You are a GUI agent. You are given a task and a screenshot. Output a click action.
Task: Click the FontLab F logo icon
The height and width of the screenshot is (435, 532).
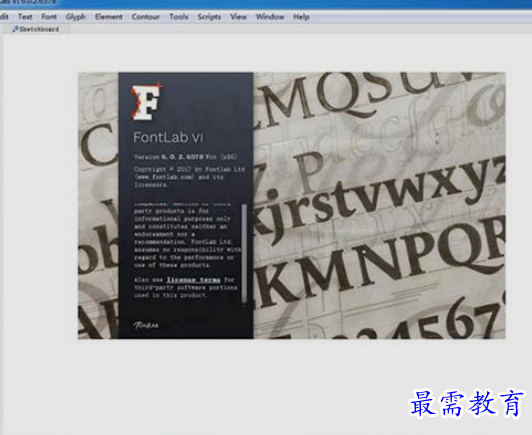pos(147,101)
